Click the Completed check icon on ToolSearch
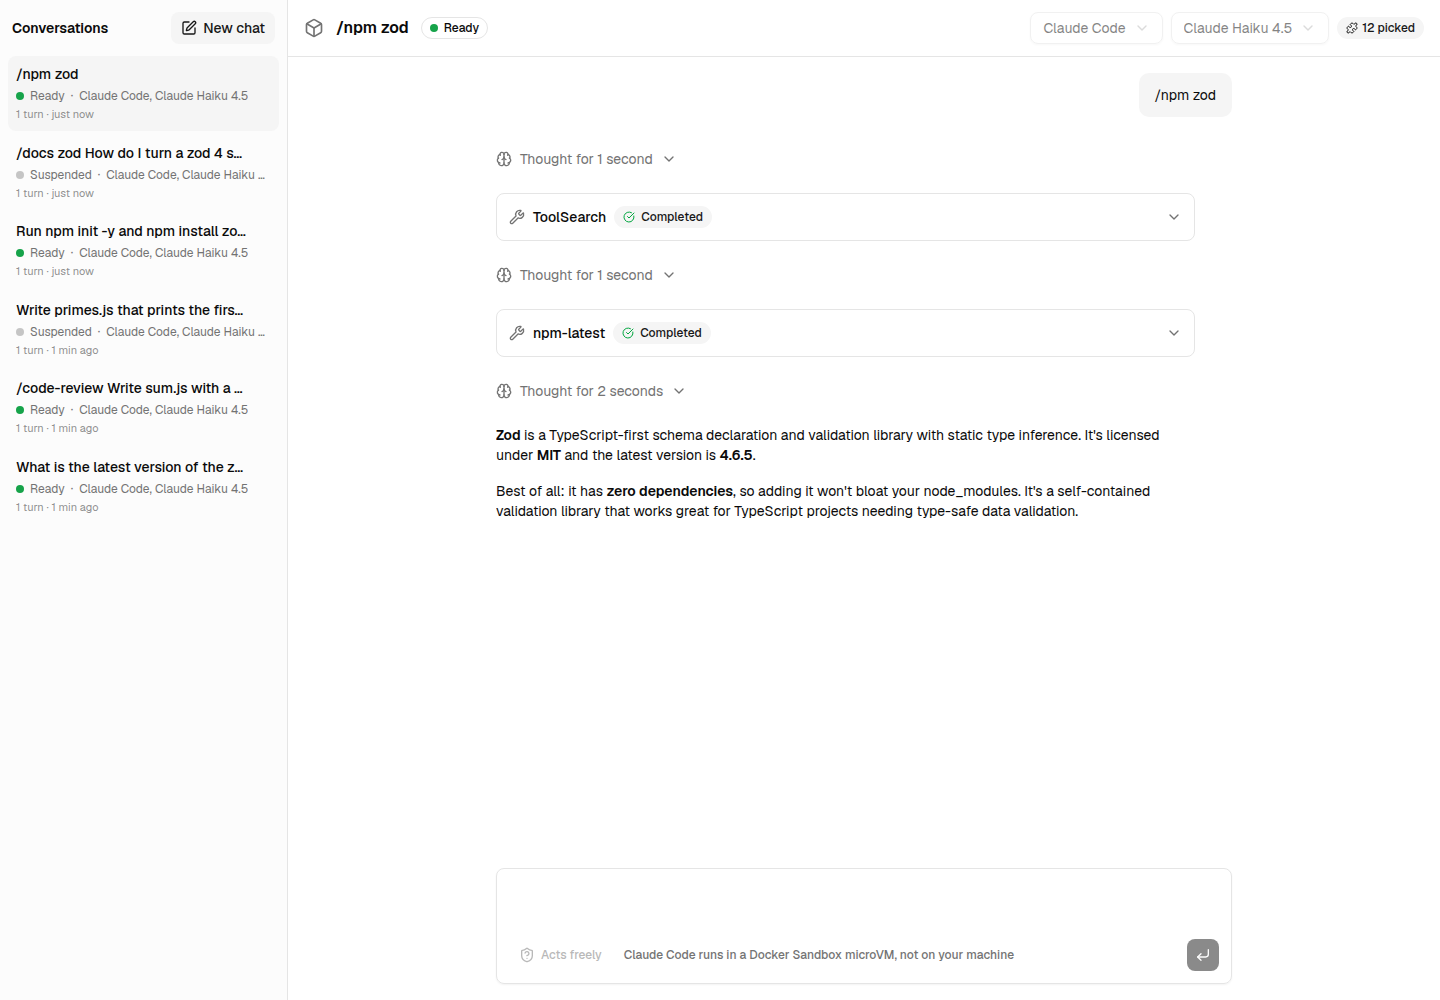 [629, 217]
